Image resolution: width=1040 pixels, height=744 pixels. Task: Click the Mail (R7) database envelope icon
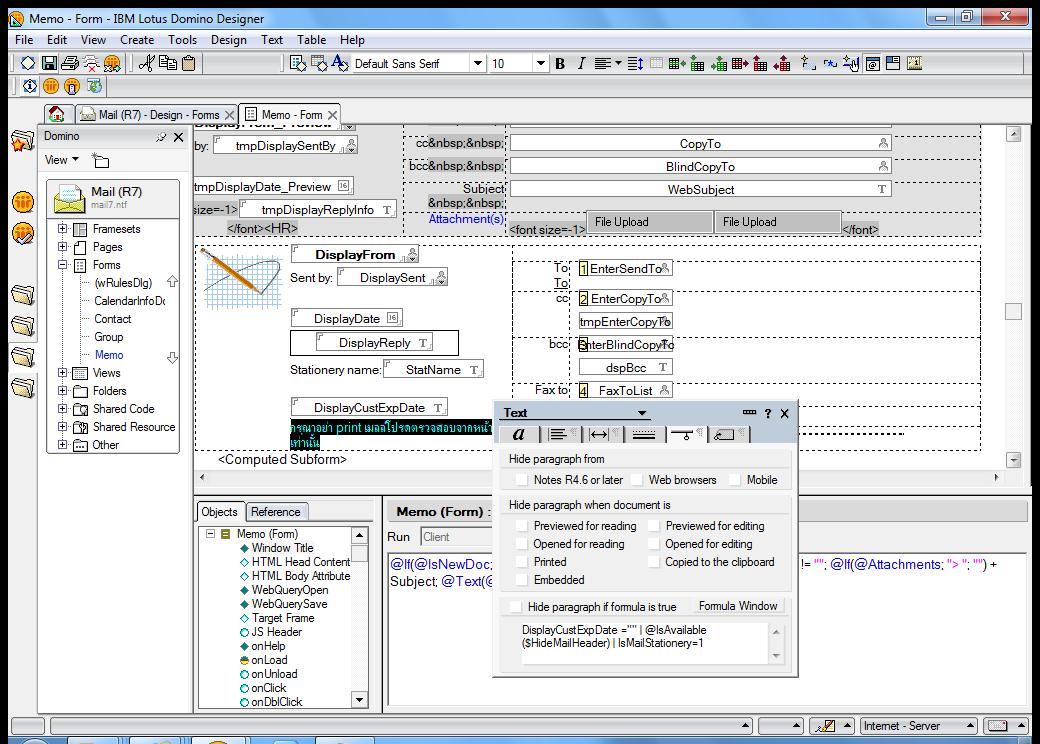pyautogui.click(x=69, y=198)
